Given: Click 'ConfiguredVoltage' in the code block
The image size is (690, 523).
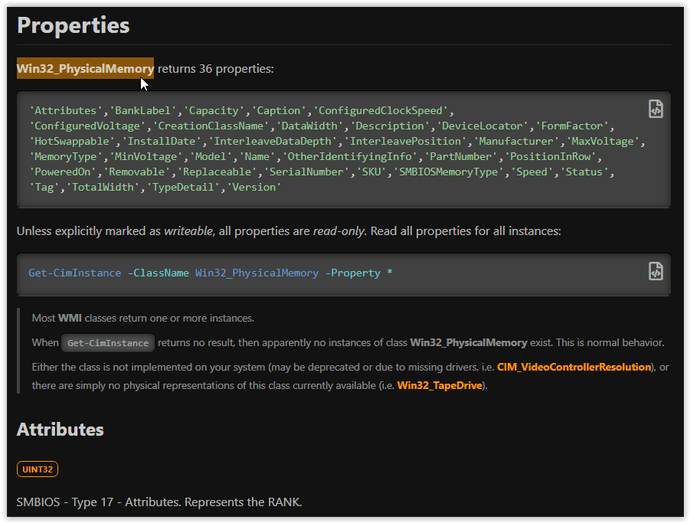Looking at the screenshot, I should tap(87, 126).
